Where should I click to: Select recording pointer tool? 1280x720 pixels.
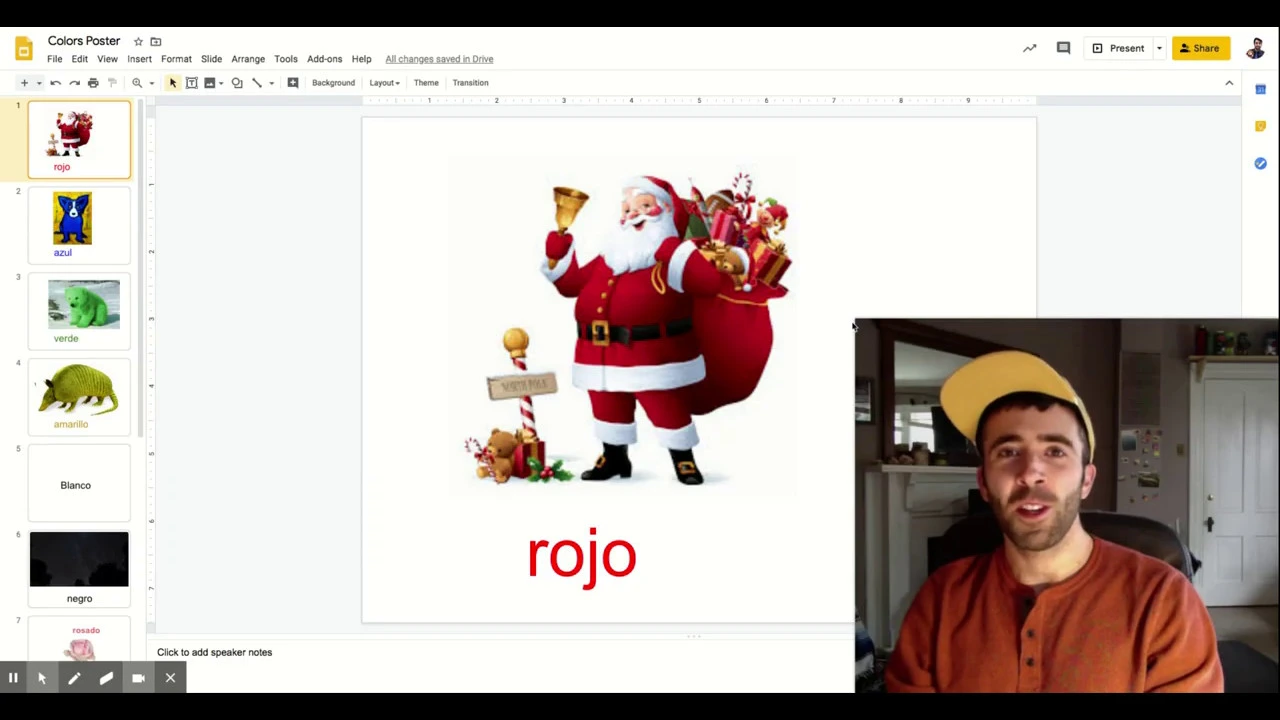point(42,678)
